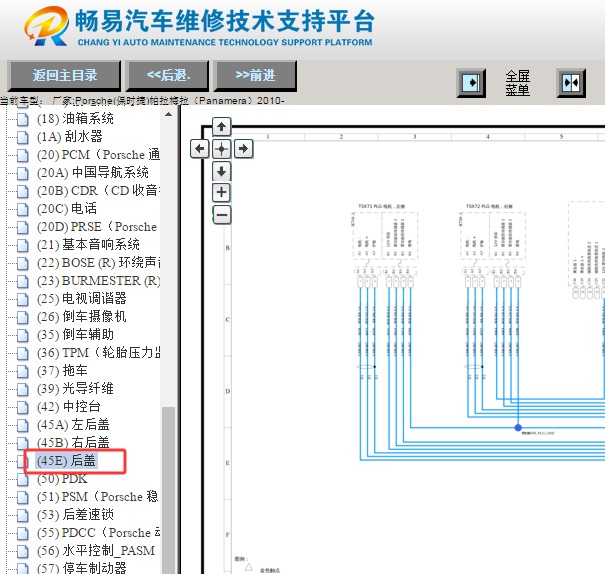This screenshot has height=574, width=605.
Task: Open (20B) CDR CD 收音 item
Action: pyautogui.click(x=98, y=191)
